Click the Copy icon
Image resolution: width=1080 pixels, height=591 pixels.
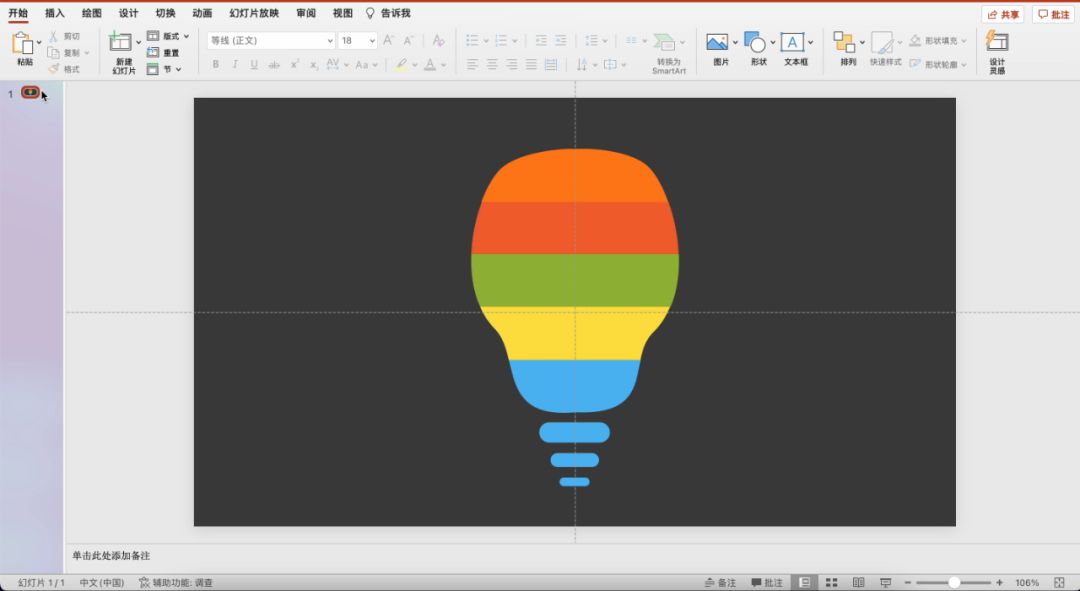53,53
